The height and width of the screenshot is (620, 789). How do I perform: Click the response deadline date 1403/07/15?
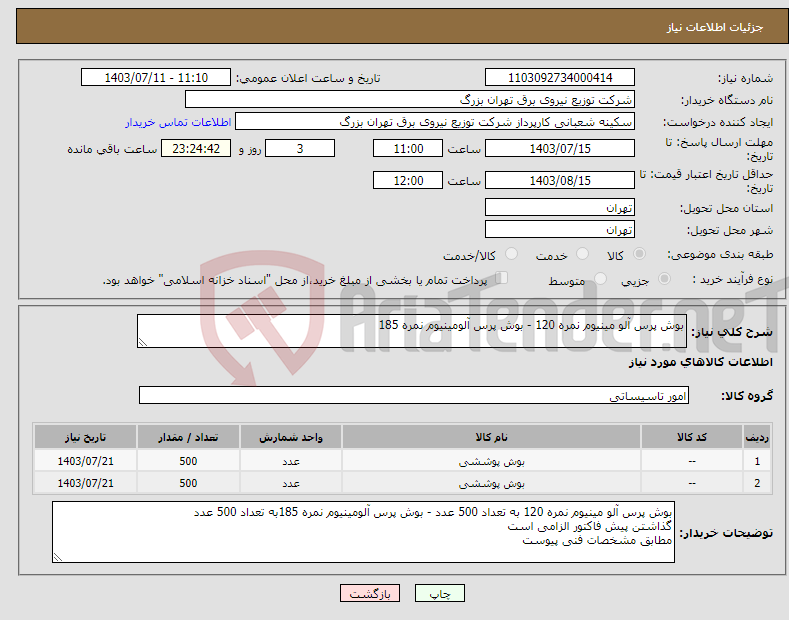(560, 148)
